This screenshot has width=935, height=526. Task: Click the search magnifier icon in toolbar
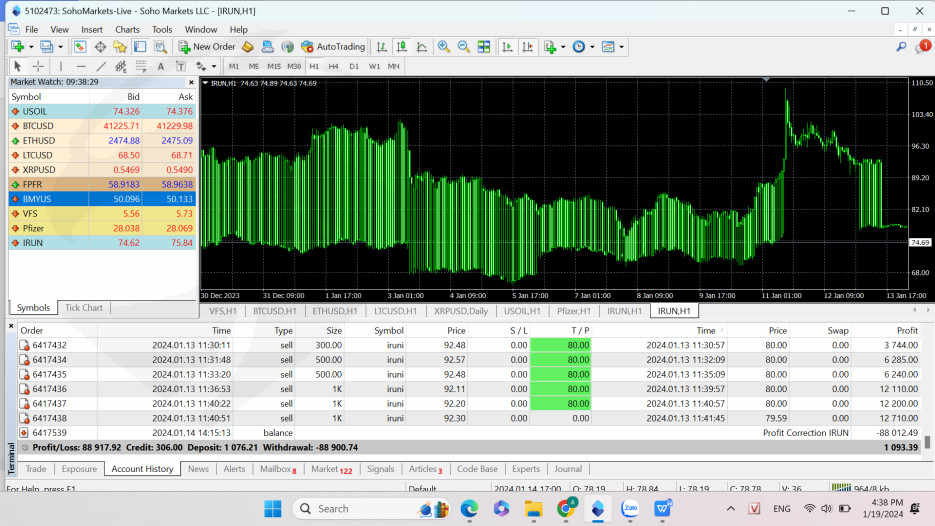coord(901,47)
